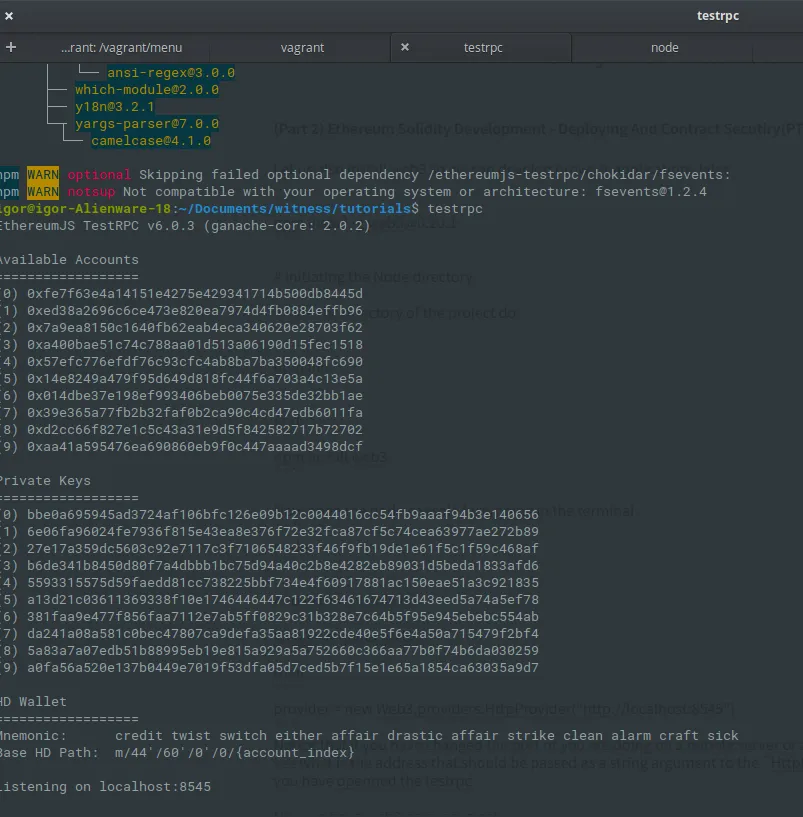Open a new terminal tab with plus icon

(11, 47)
